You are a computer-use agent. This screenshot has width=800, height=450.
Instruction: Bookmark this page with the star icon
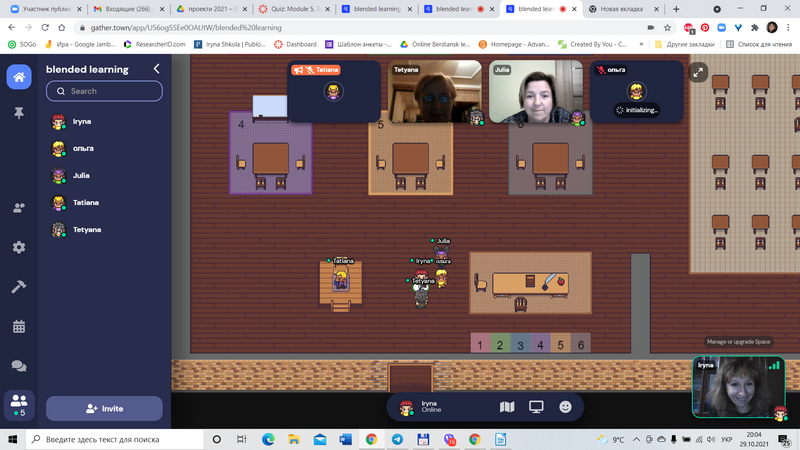667,28
